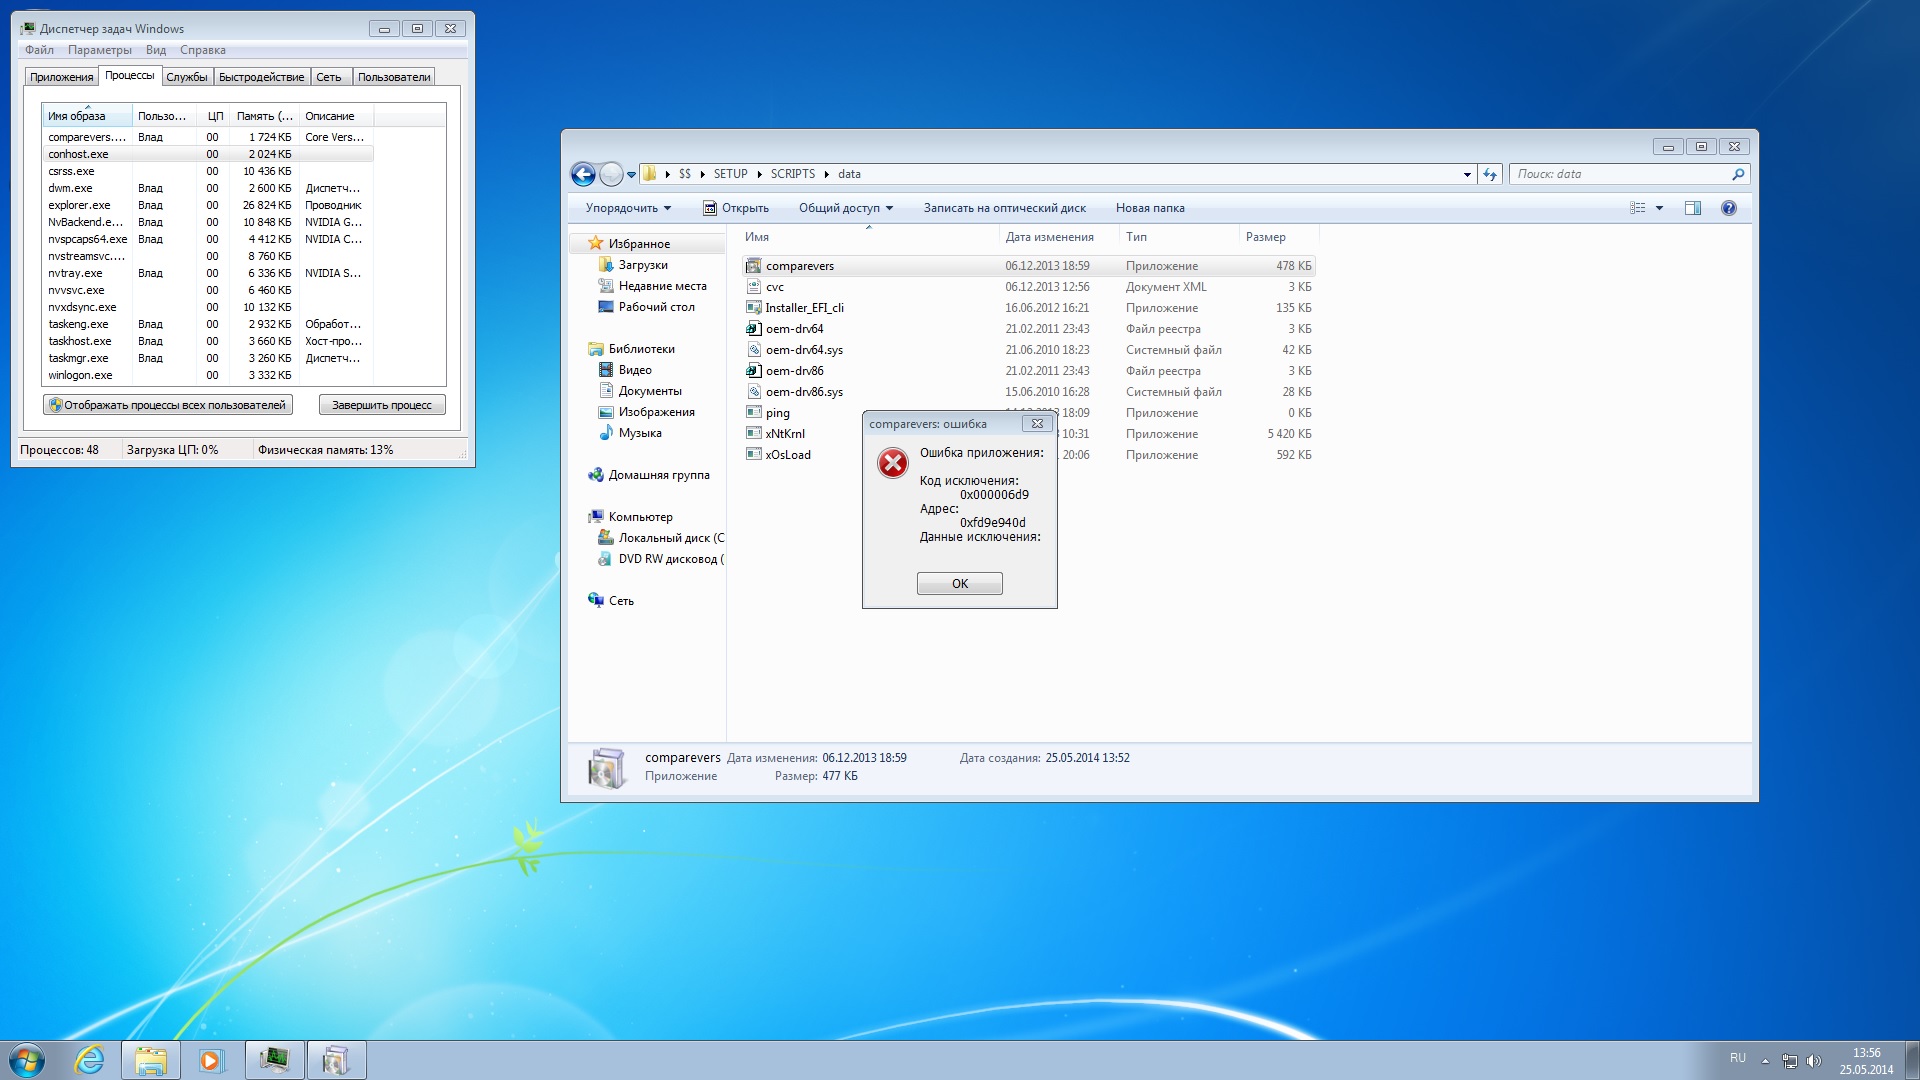Switch to Быстродействие tab in Task Manager
The height and width of the screenshot is (1080, 1920).
[x=261, y=77]
